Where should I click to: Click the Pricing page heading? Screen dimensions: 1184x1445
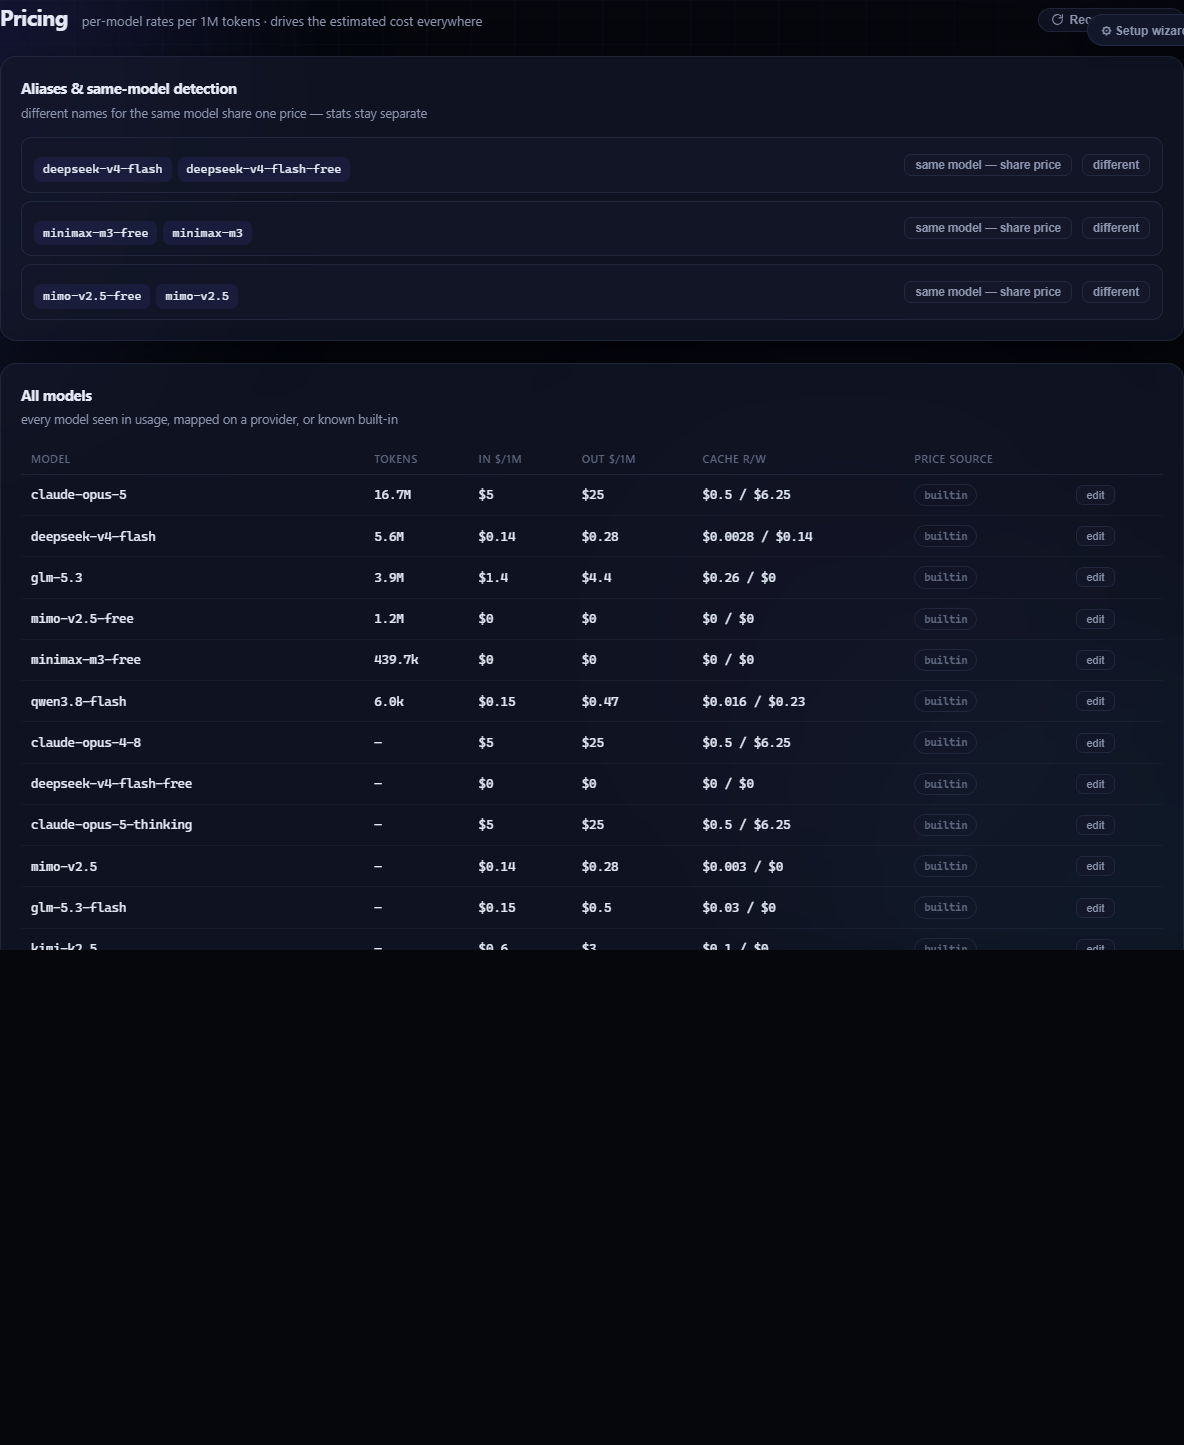[34, 19]
